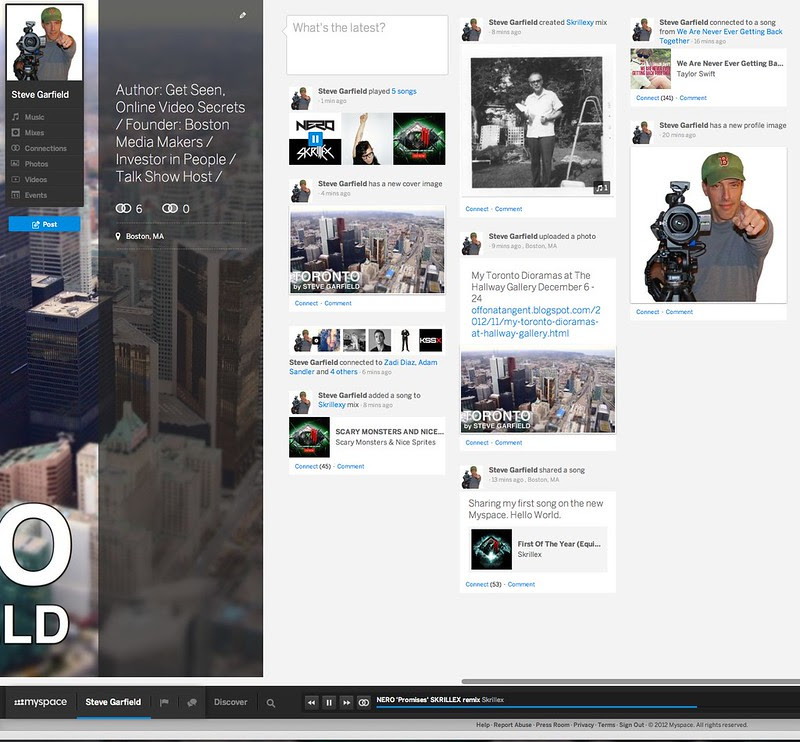The width and height of the screenshot is (800, 742).
Task: Open Music in the profile sidebar
Action: 34,117
